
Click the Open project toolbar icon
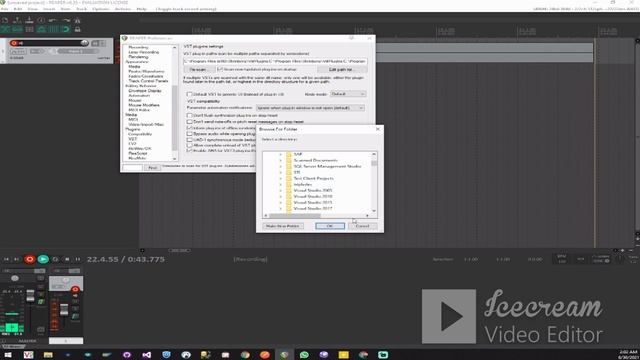pyautogui.click(x=17, y=20)
